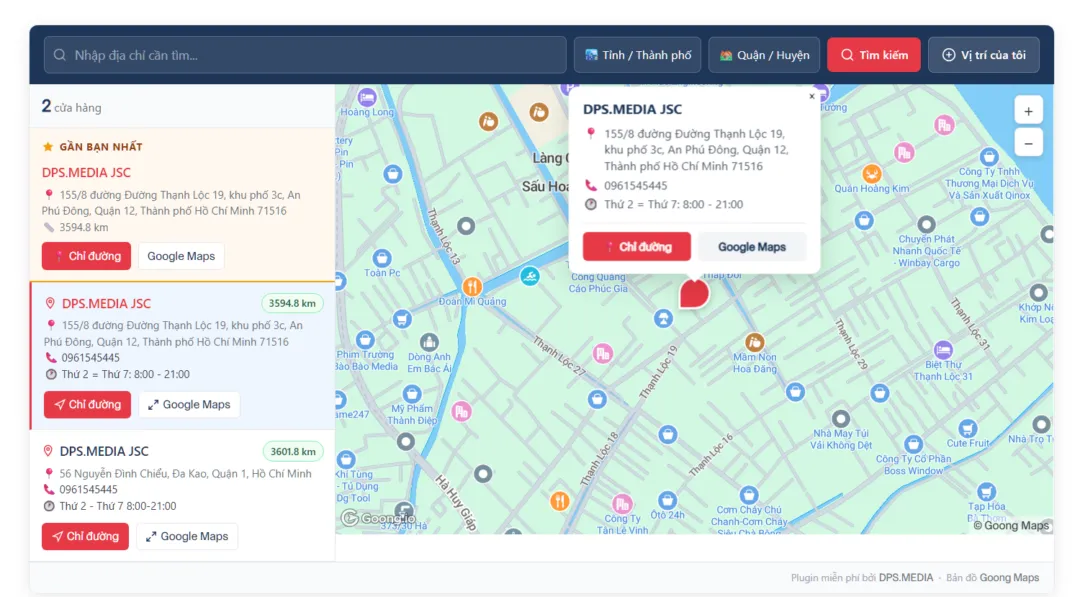This screenshot has height=597, width=1080.
Task: Zoom out using the minus control
Action: click(1028, 142)
